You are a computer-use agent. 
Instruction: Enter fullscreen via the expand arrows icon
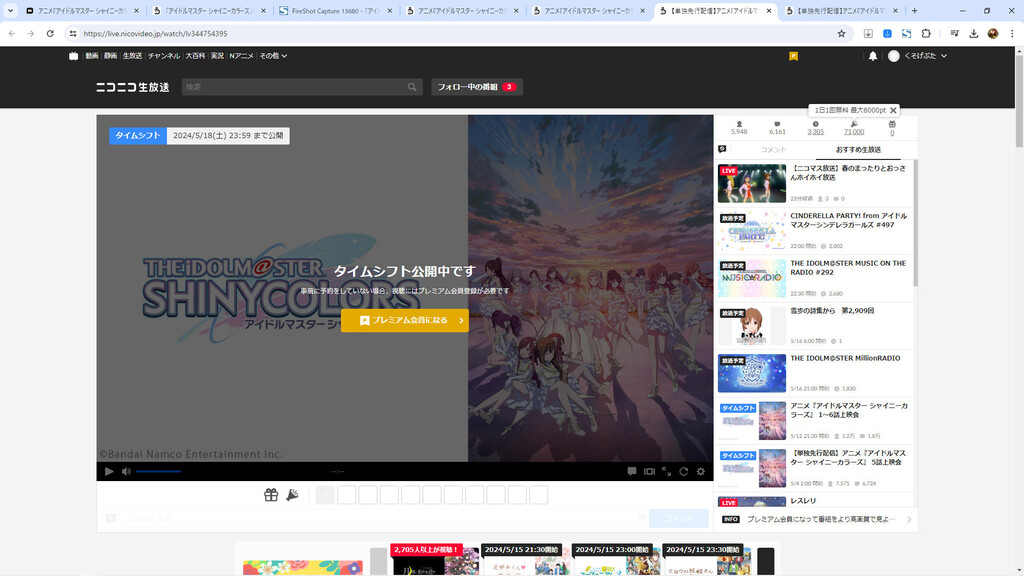pyautogui.click(x=666, y=471)
